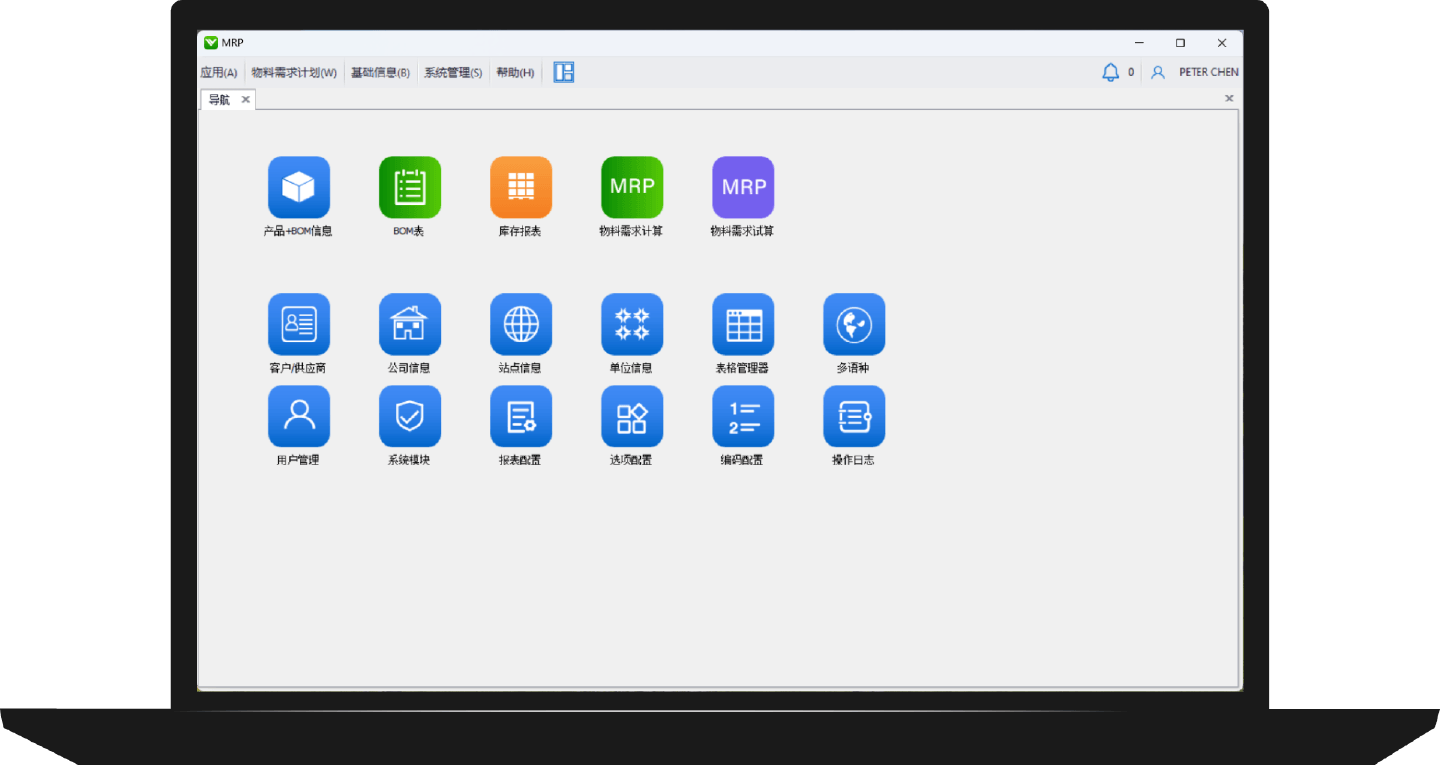
Task: Open the 物料需求计划(W) menu
Action: [295, 72]
